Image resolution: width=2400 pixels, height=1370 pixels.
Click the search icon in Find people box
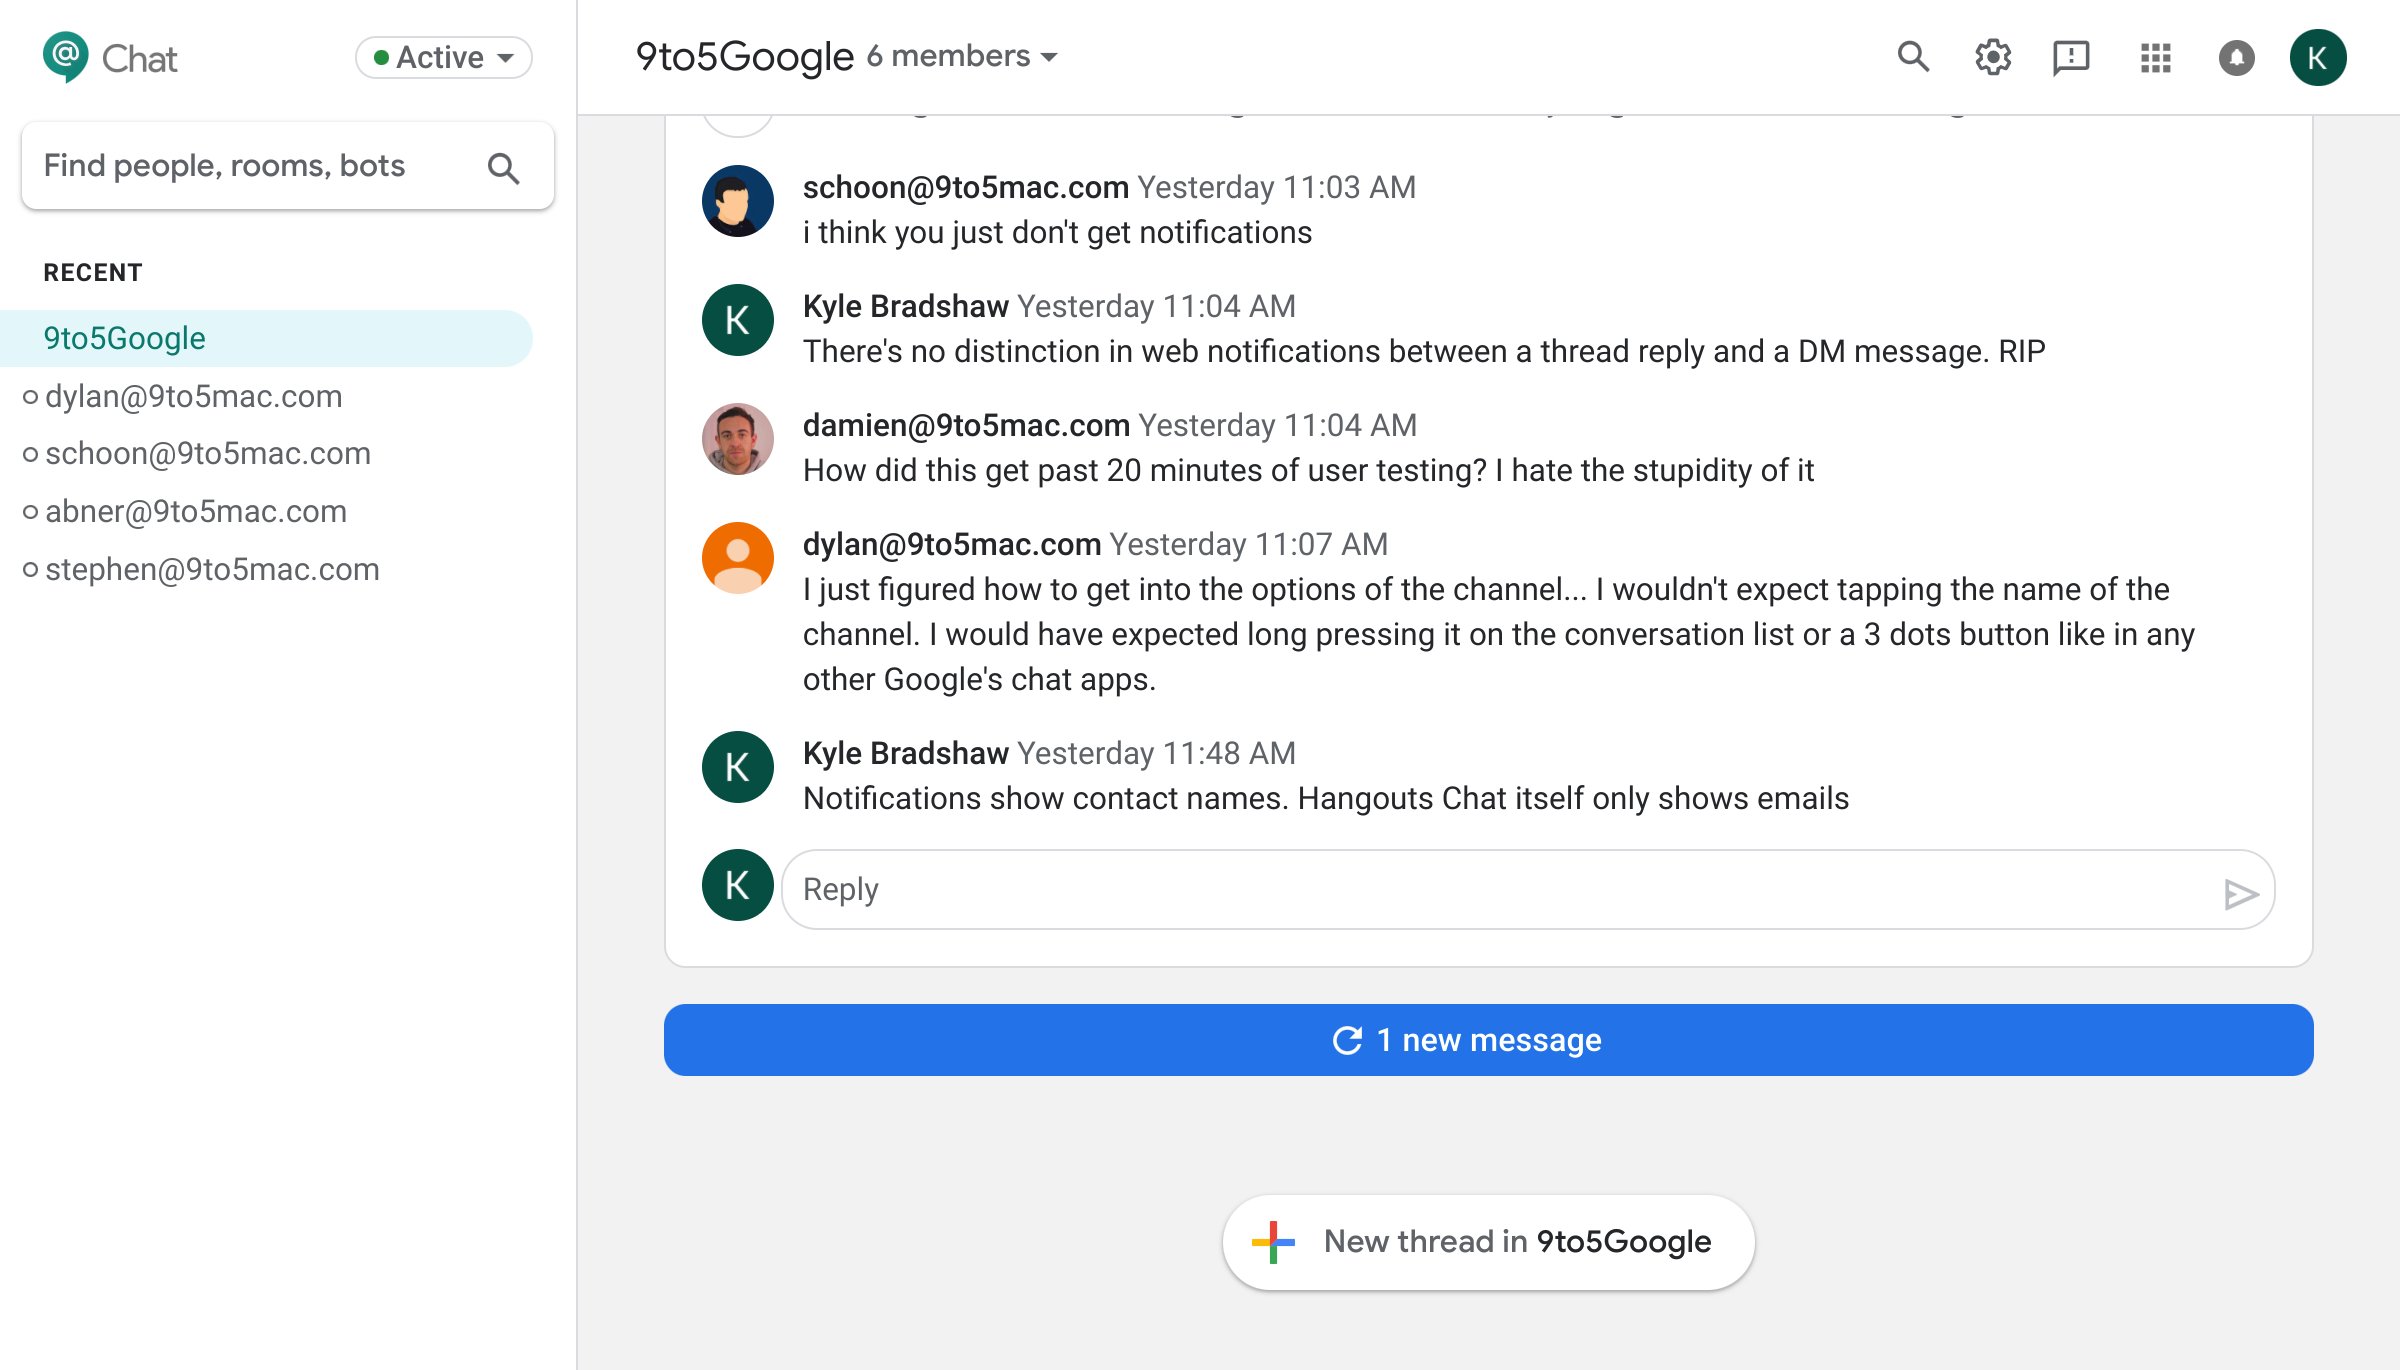pos(503,168)
